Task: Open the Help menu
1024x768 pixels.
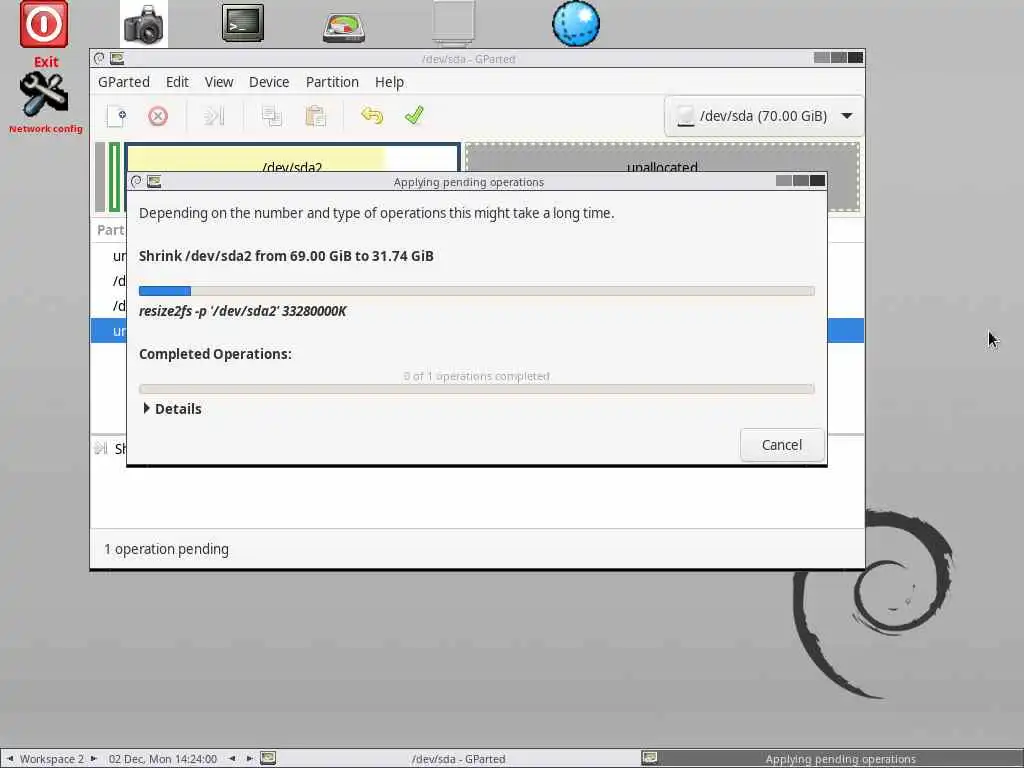Action: 389,82
